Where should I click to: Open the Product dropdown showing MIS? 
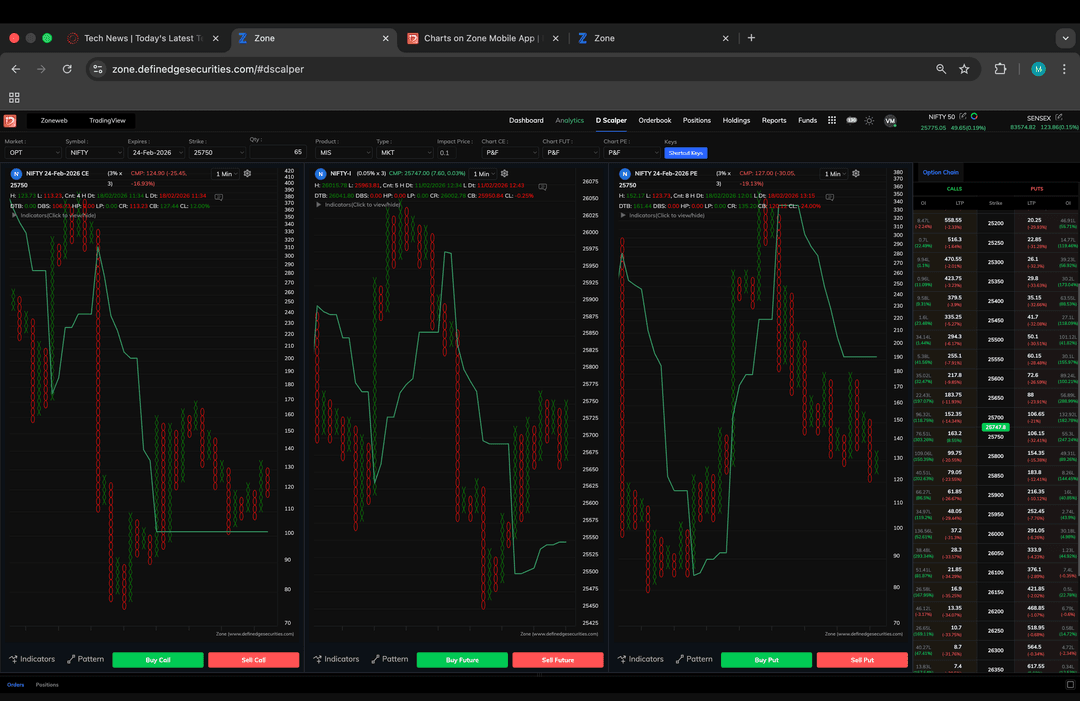click(x=346, y=153)
